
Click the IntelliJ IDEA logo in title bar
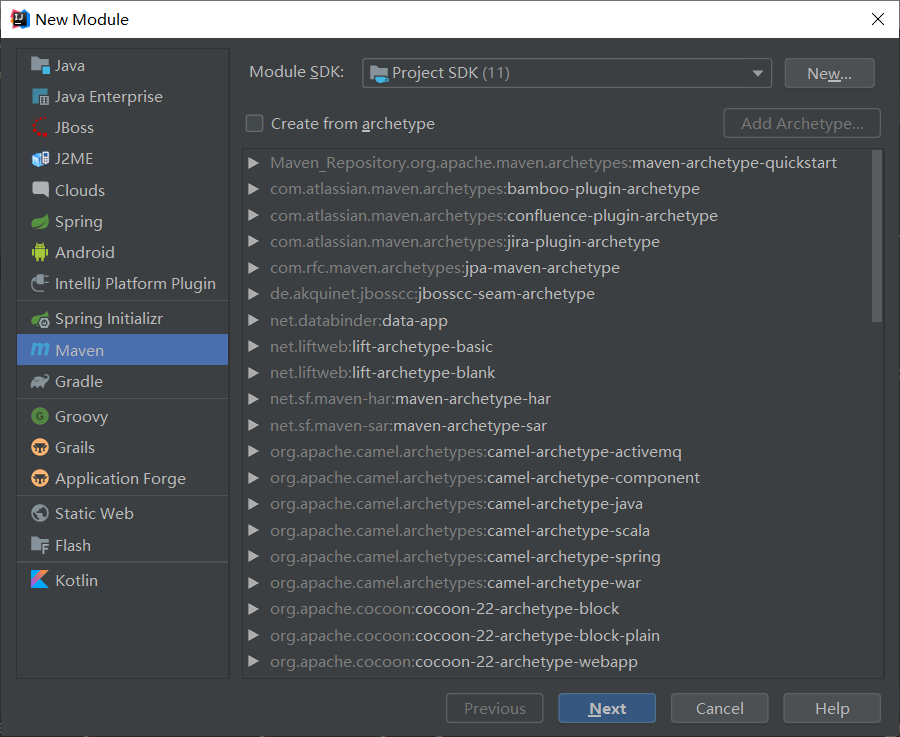[20, 19]
